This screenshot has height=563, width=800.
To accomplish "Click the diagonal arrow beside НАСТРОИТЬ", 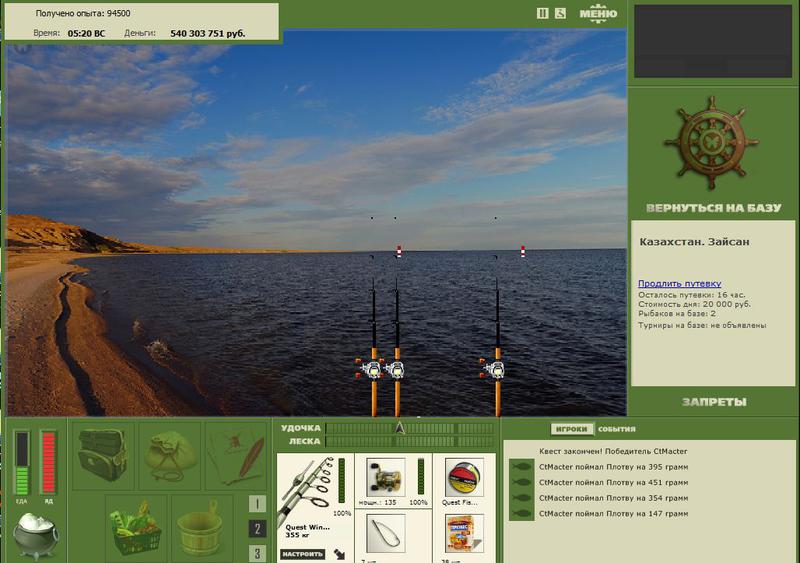I will [x=339, y=554].
